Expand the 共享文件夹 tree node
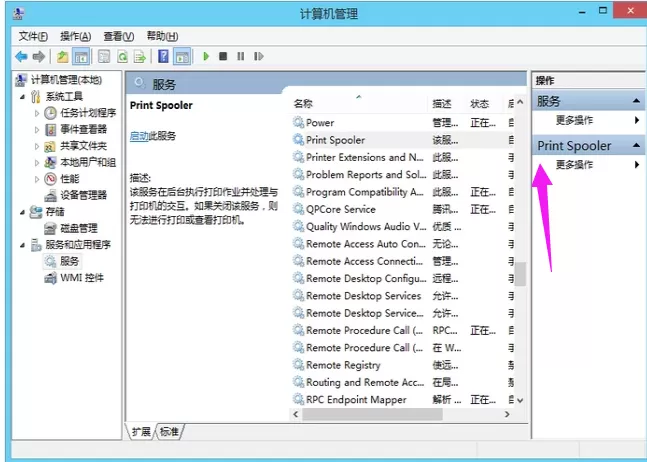 pos(37,146)
